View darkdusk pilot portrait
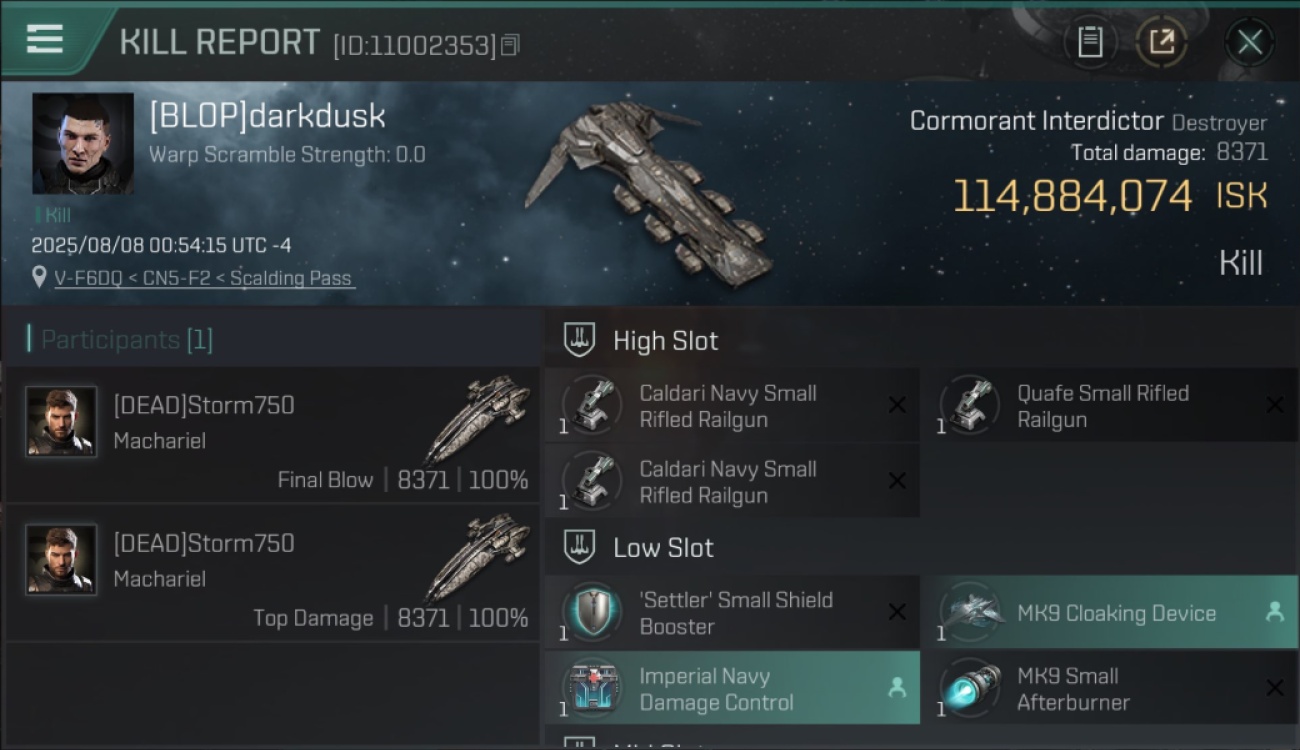 tap(83, 143)
